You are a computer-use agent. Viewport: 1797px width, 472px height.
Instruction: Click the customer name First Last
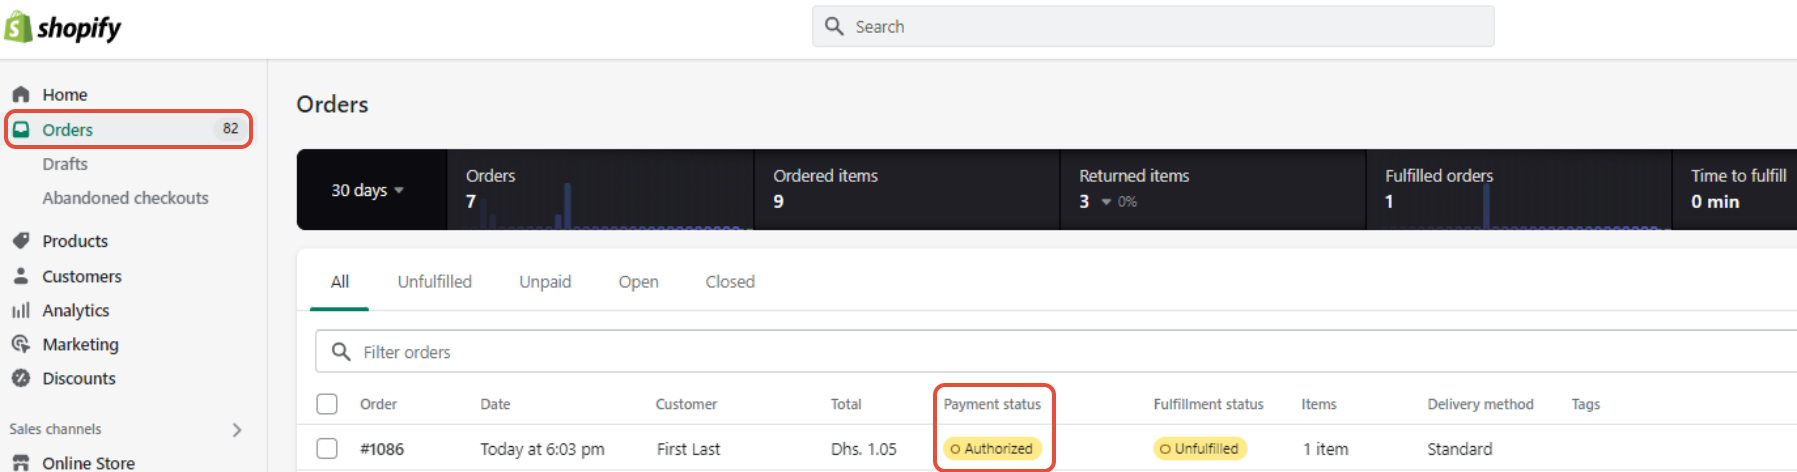click(688, 449)
